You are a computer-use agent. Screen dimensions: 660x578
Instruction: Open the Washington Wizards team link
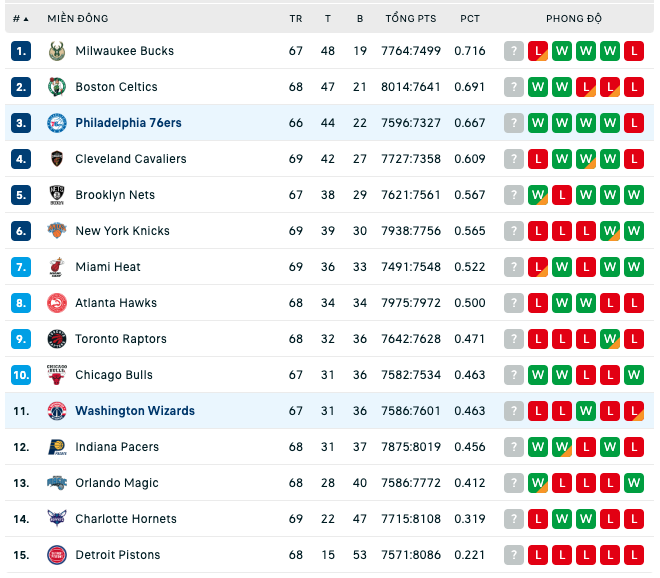coord(135,411)
